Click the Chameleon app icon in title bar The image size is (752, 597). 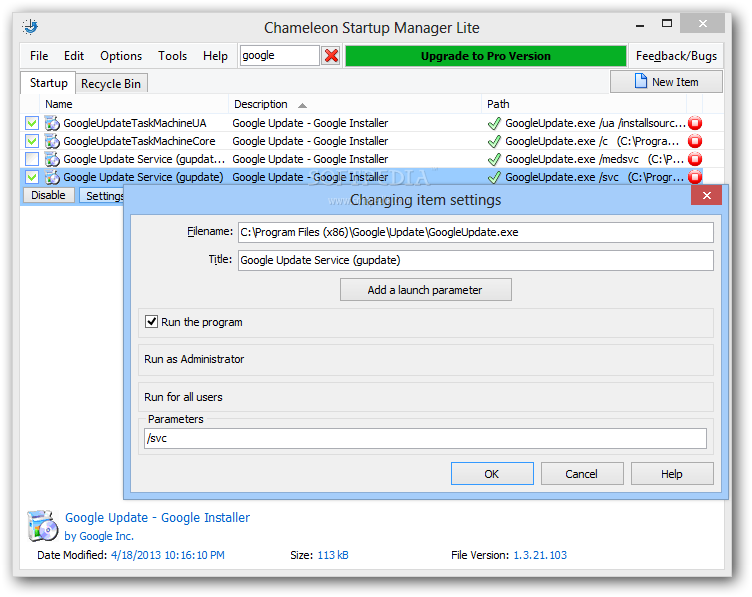pyautogui.click(x=30, y=27)
